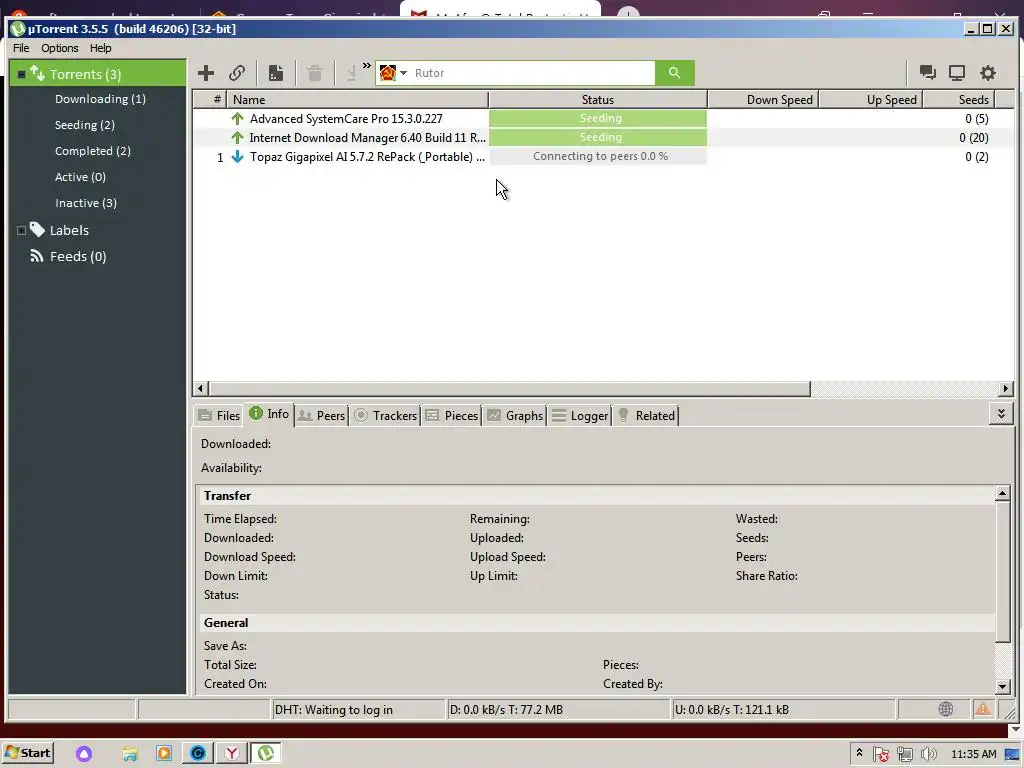Click Seeding progress bar for Advanced SystemCare
The image size is (1024, 768).
point(598,118)
